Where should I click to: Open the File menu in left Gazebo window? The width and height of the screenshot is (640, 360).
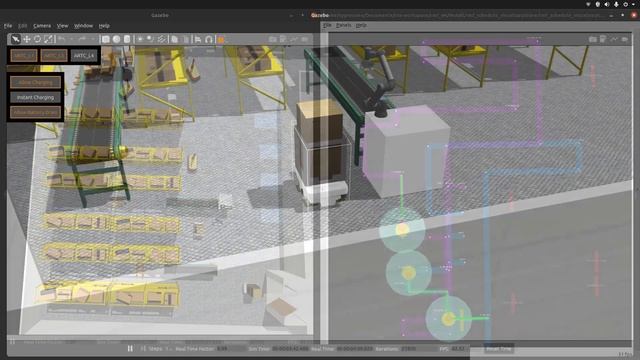coord(8,26)
